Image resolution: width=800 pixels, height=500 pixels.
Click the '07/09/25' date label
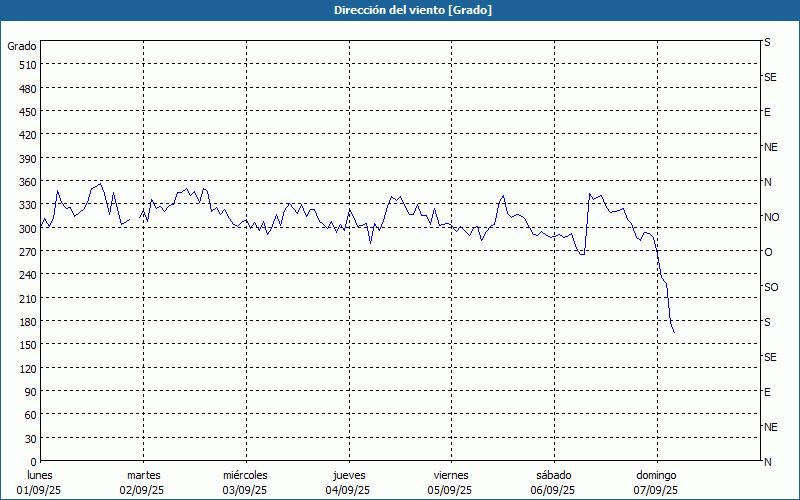656,490
